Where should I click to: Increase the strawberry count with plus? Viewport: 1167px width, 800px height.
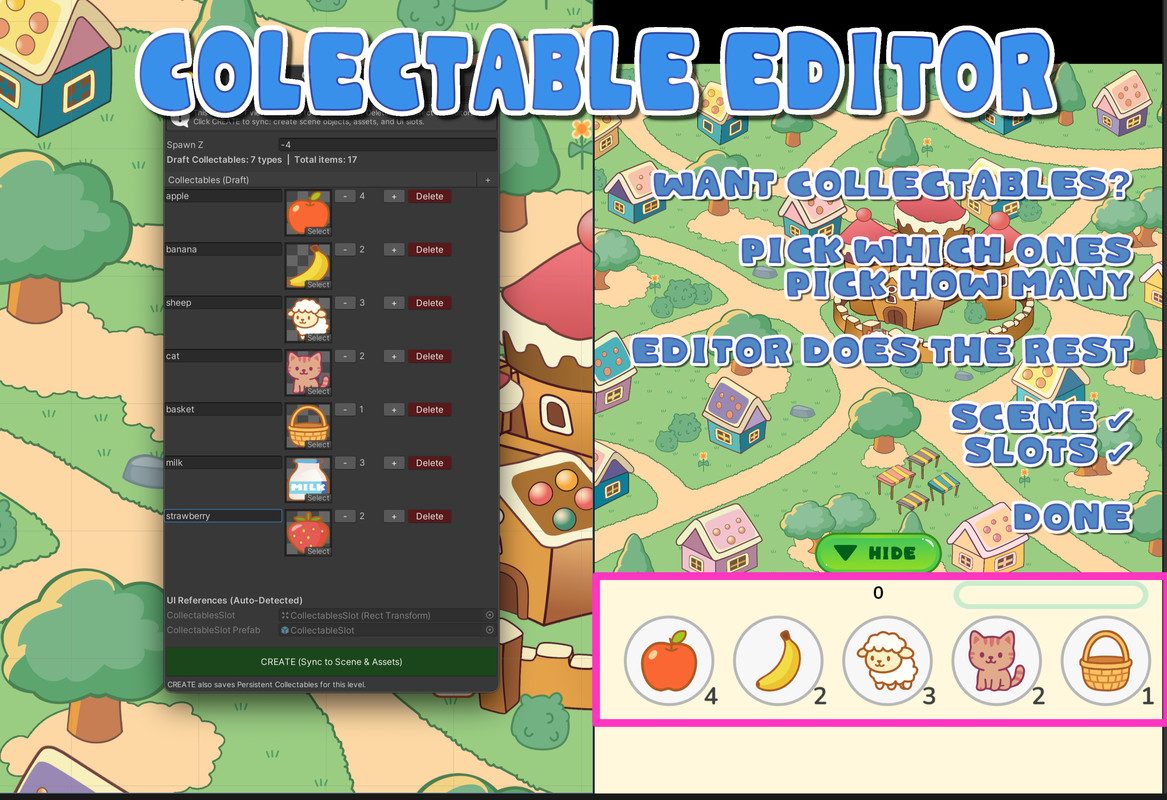394,516
